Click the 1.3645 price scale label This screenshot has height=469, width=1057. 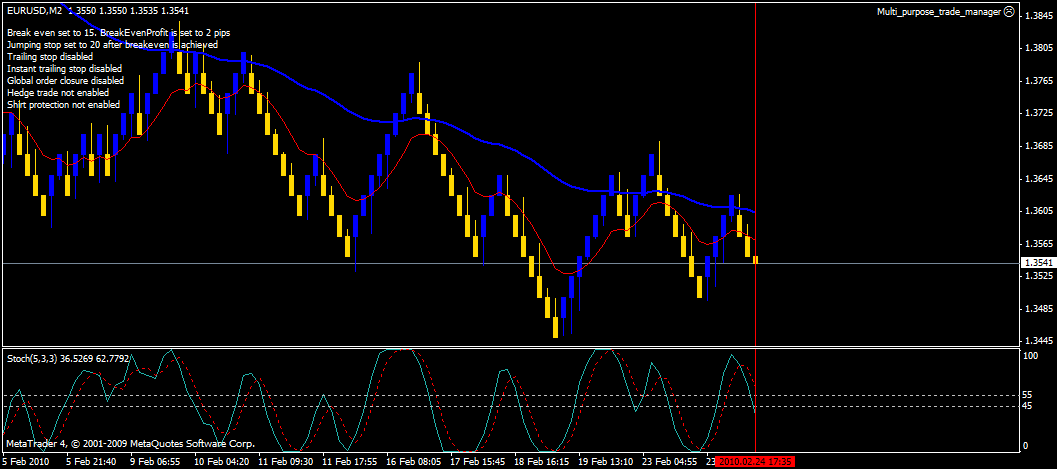(x=1037, y=179)
